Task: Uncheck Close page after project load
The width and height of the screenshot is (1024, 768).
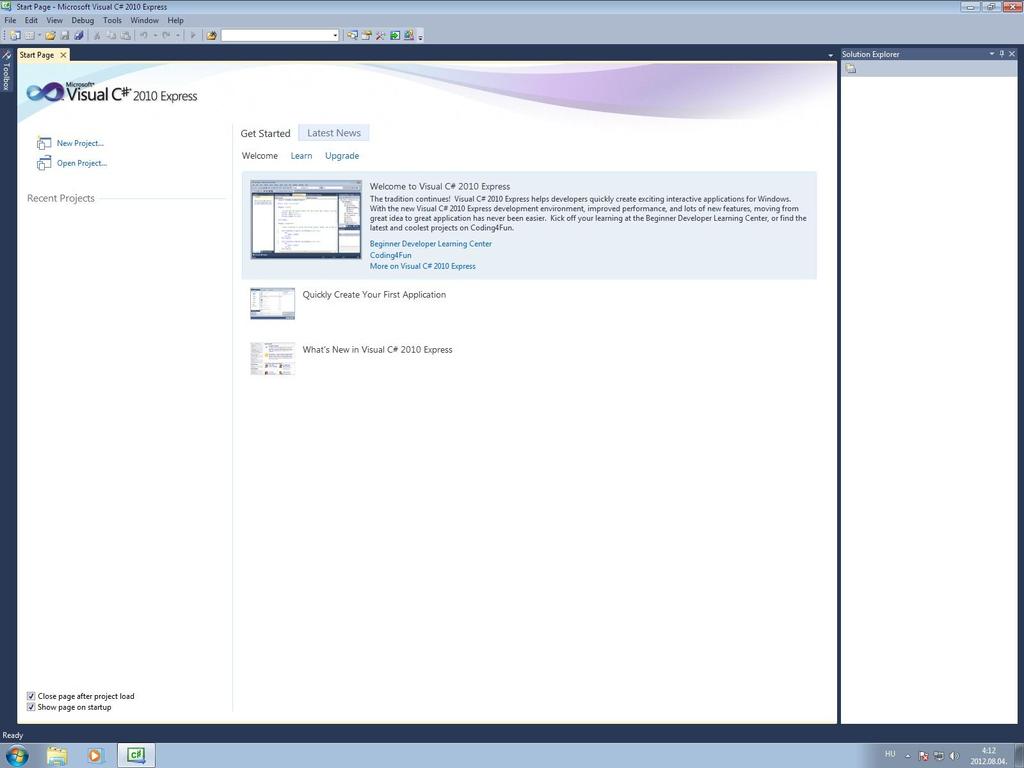Action: 31,696
